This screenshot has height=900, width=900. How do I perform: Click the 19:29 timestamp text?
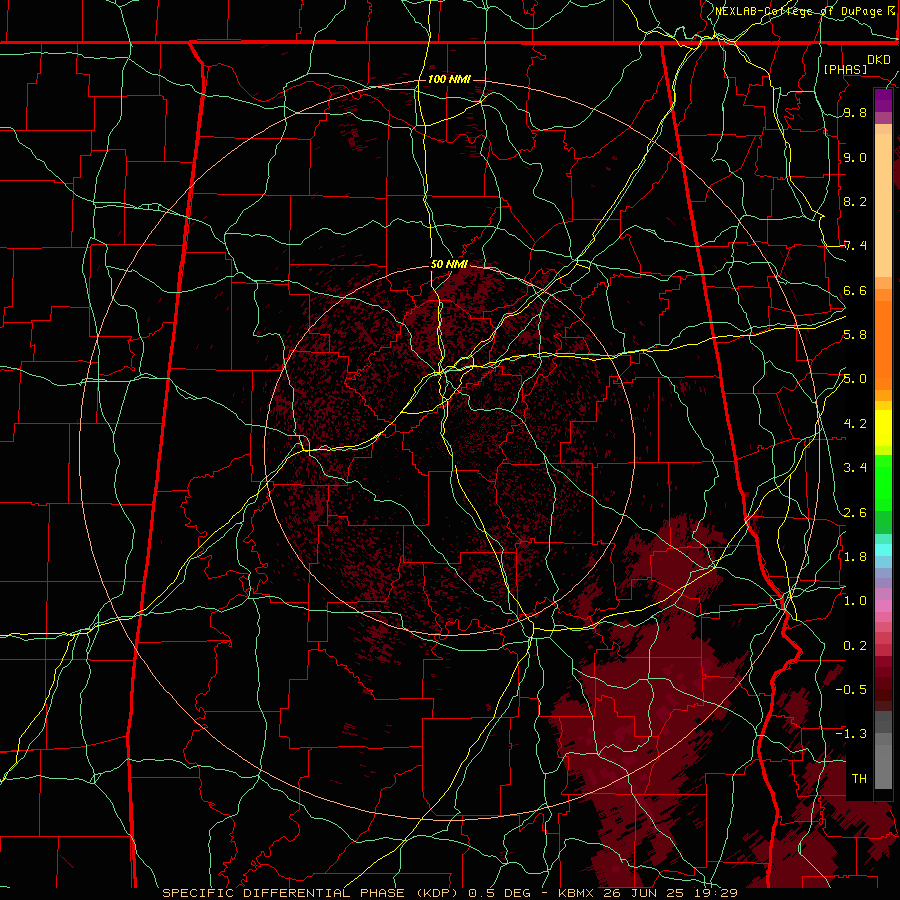[716, 893]
